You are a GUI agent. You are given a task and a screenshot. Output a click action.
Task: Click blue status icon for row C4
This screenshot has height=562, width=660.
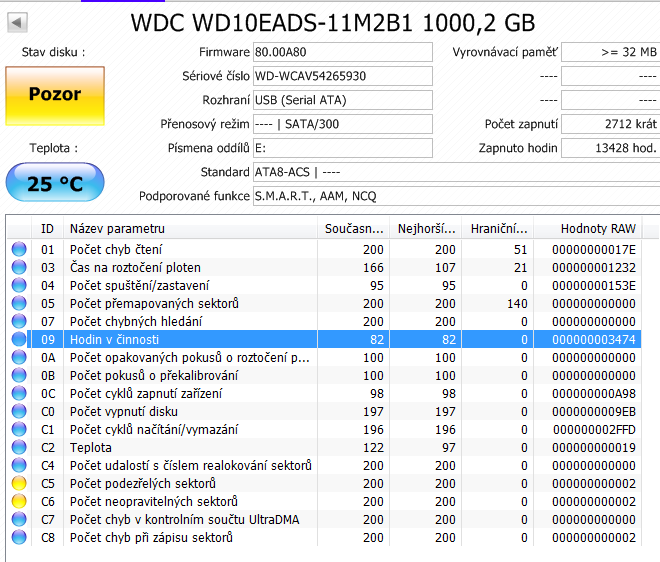click(x=19, y=465)
